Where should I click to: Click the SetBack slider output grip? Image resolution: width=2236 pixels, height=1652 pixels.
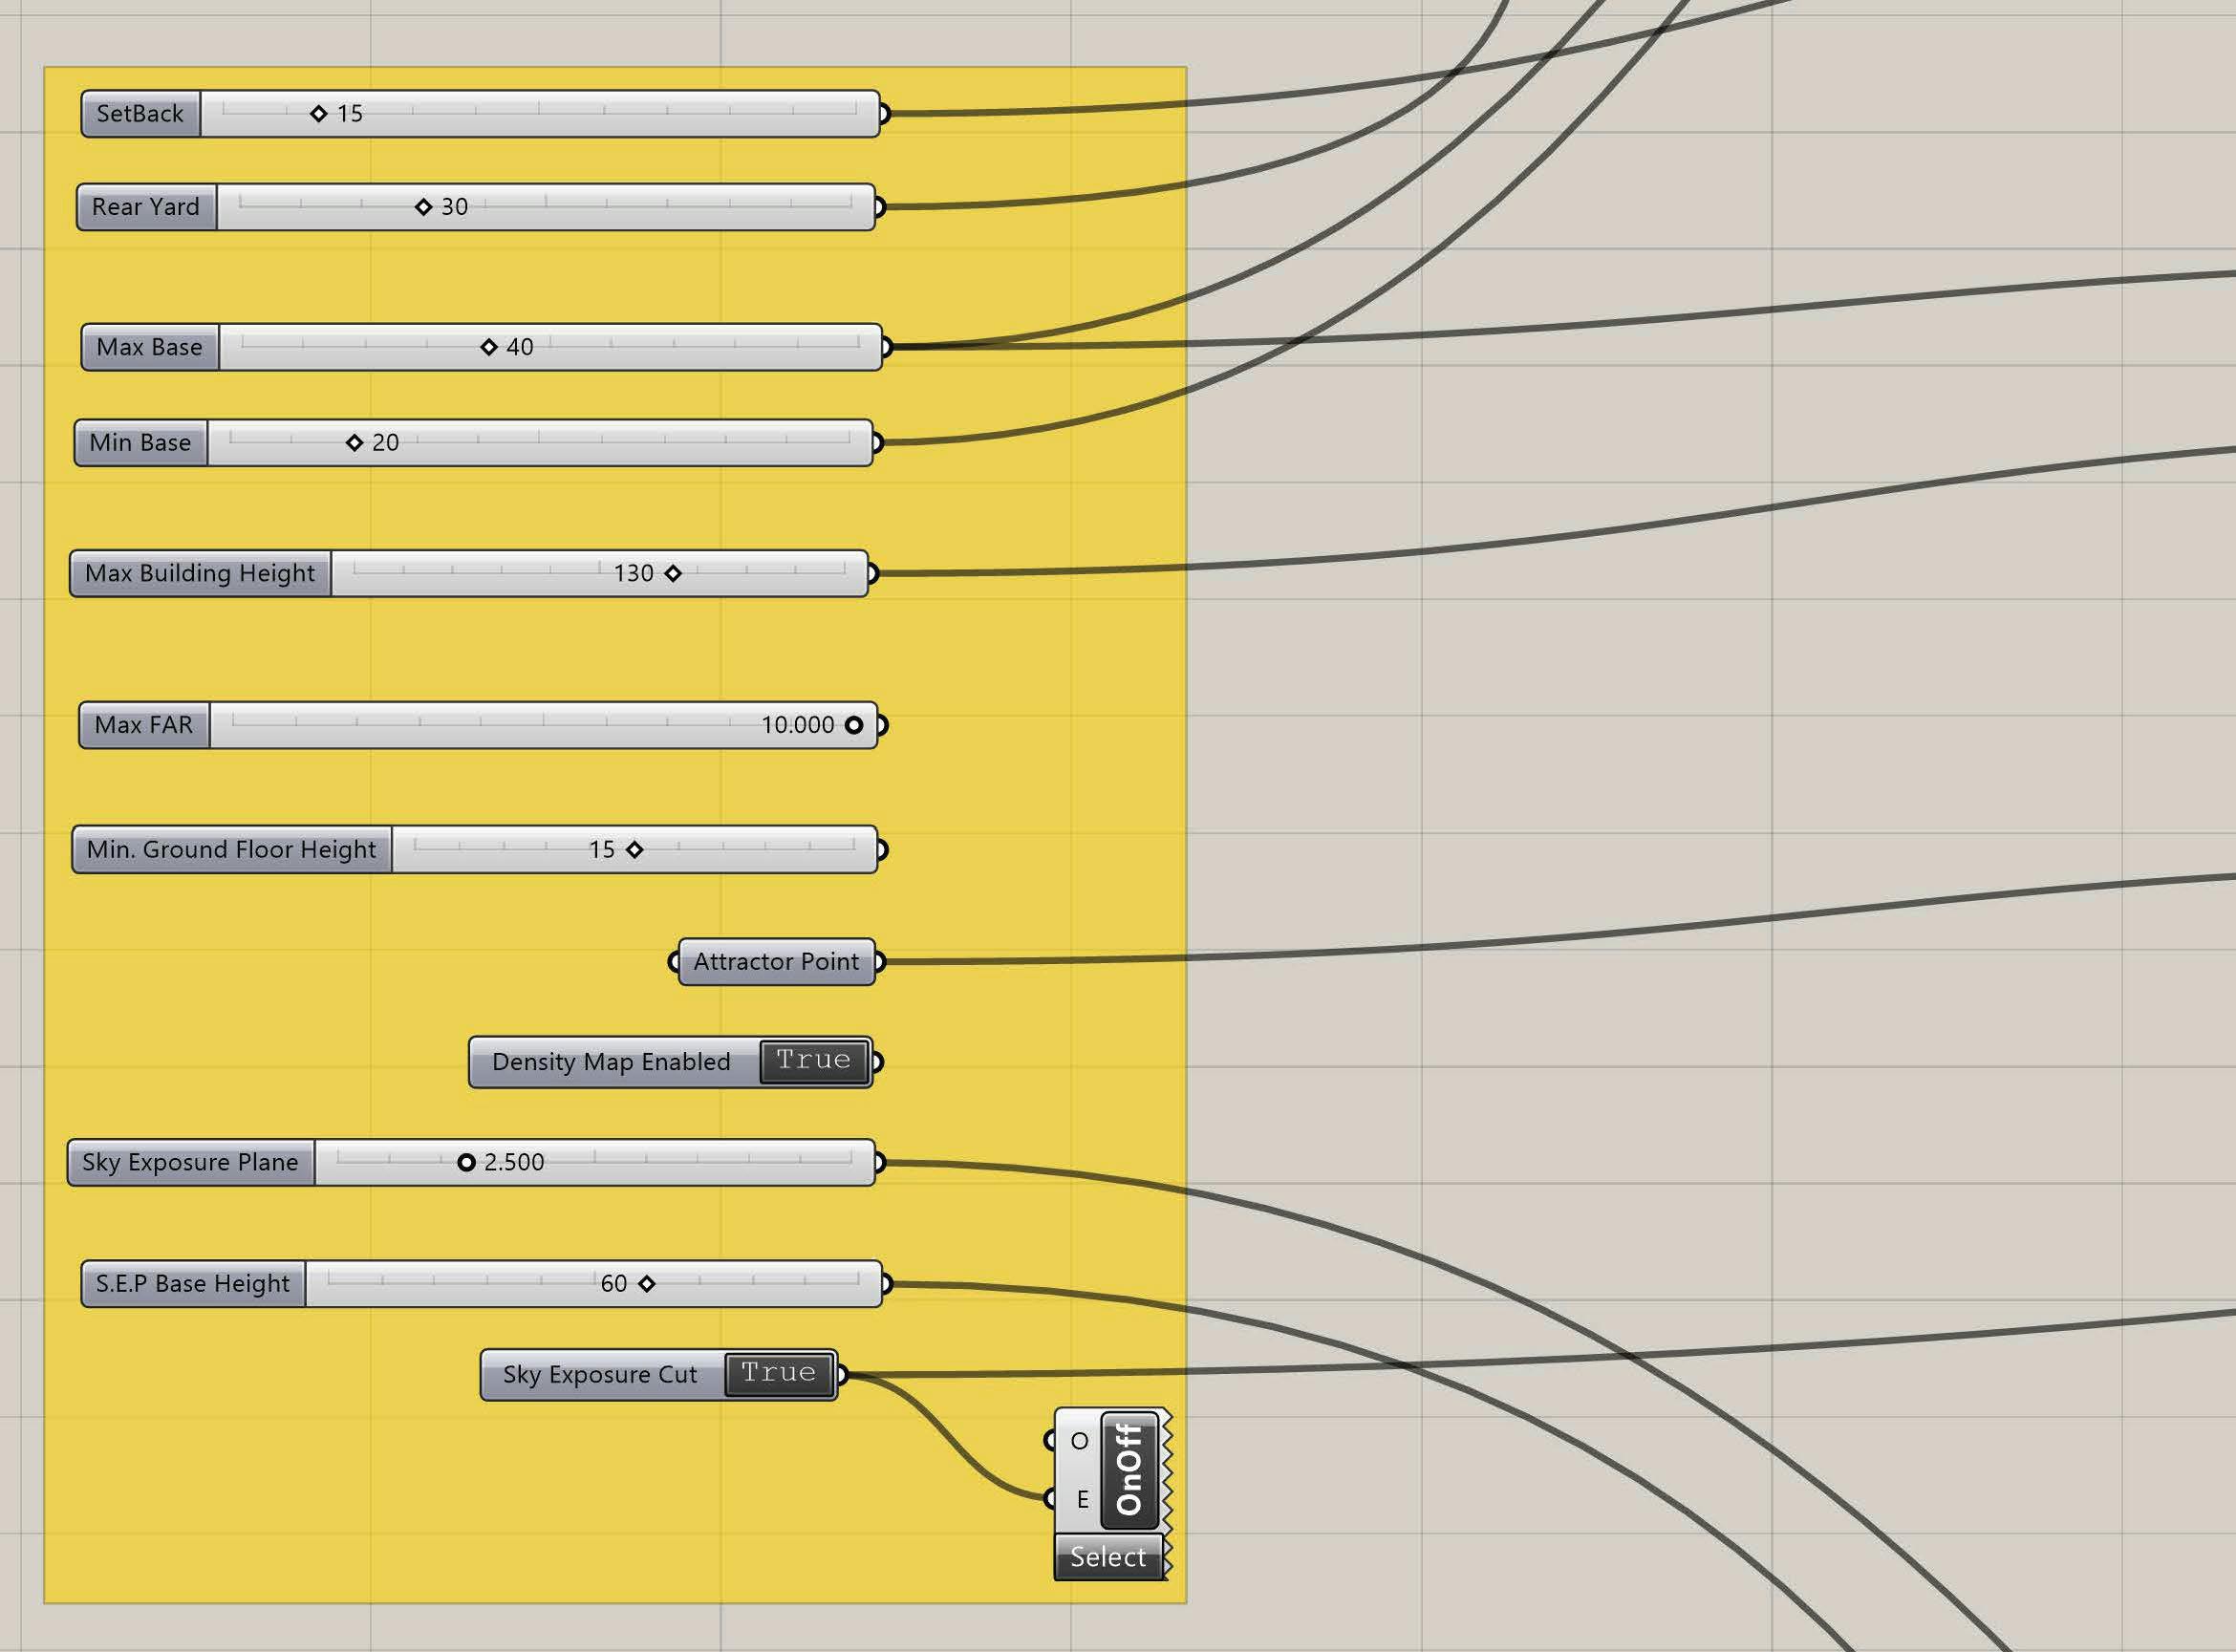pyautogui.click(x=885, y=114)
